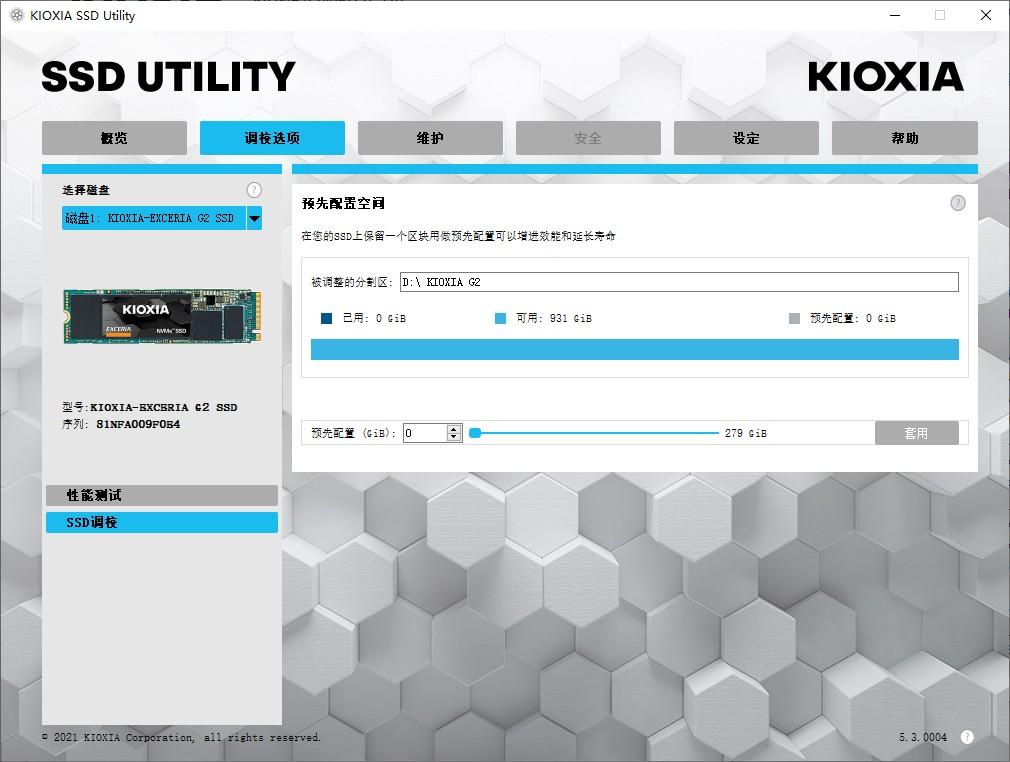Click the 套用 apply button
1010x762 pixels.
(x=917, y=433)
